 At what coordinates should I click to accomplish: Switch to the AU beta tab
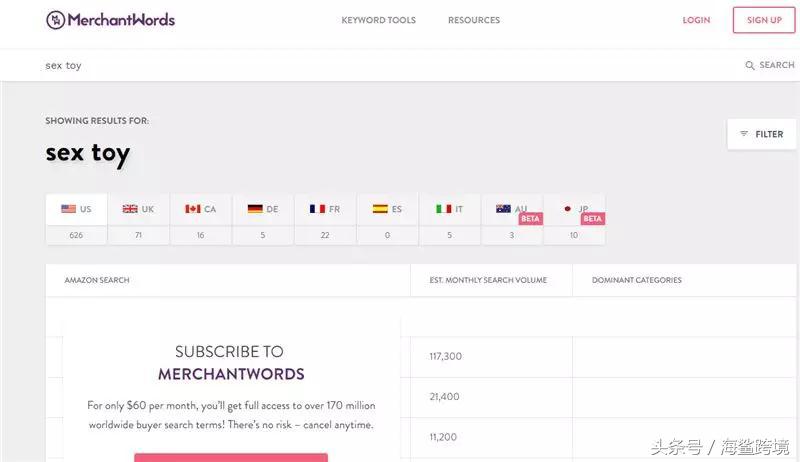click(511, 209)
